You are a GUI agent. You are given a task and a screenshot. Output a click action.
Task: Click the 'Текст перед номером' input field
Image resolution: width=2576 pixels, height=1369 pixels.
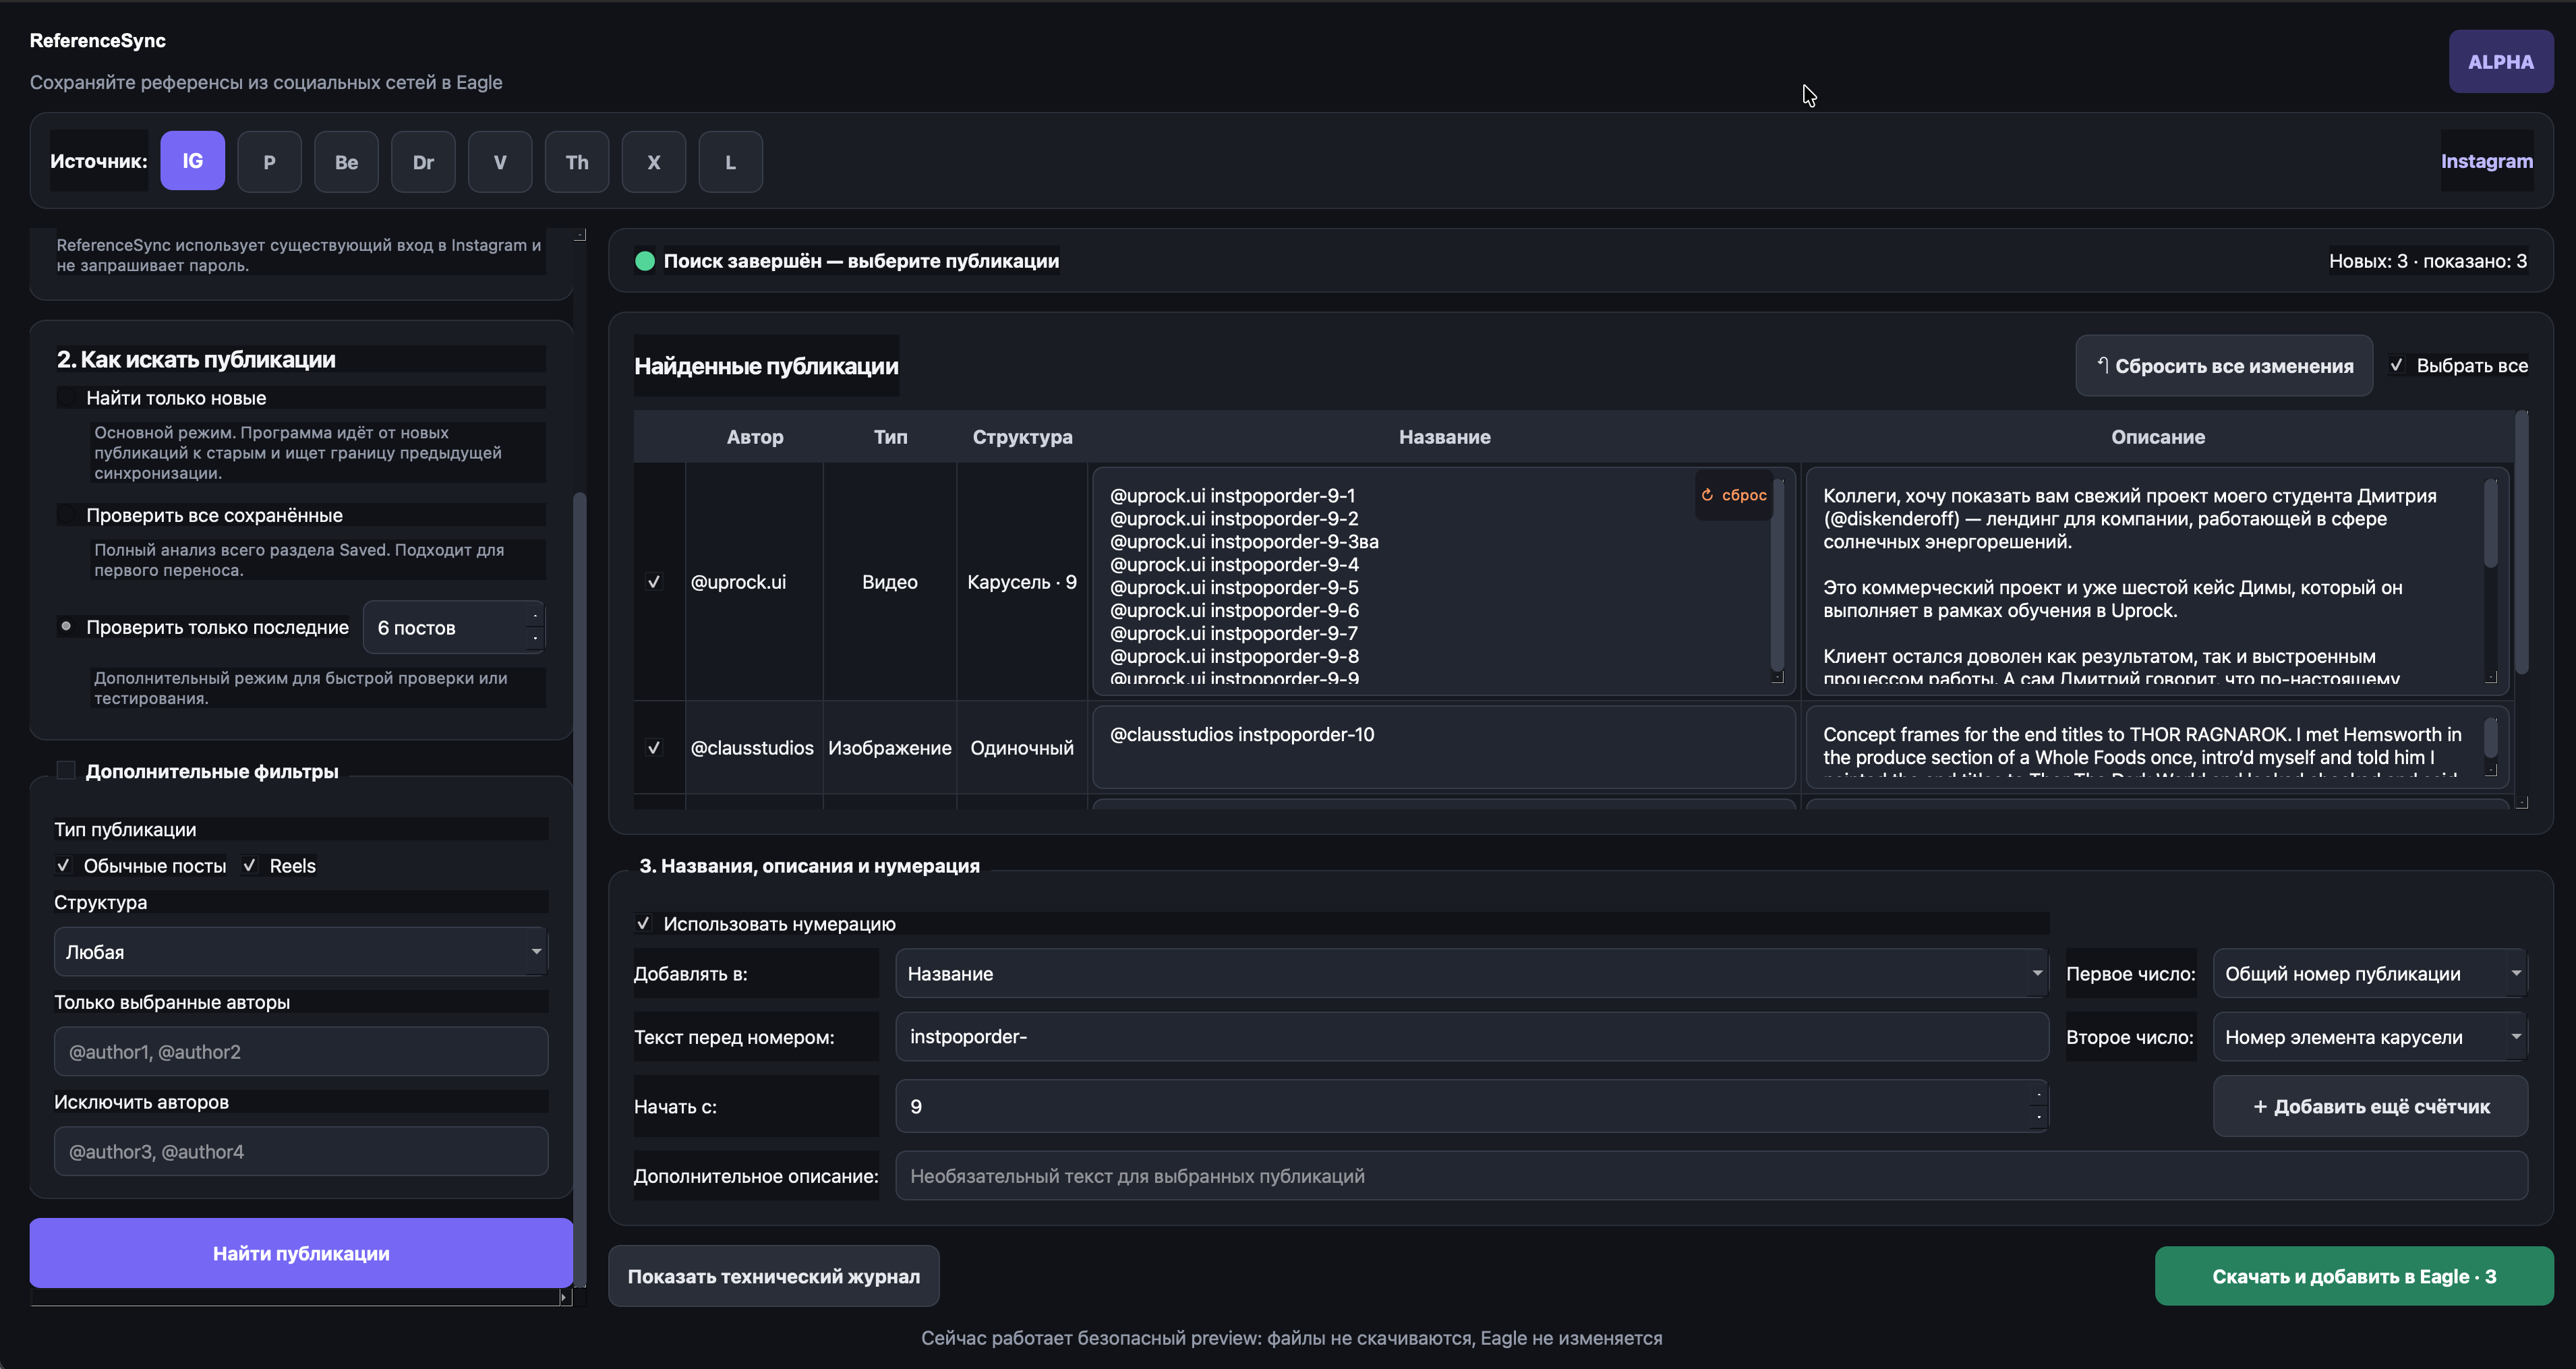click(x=1471, y=1036)
